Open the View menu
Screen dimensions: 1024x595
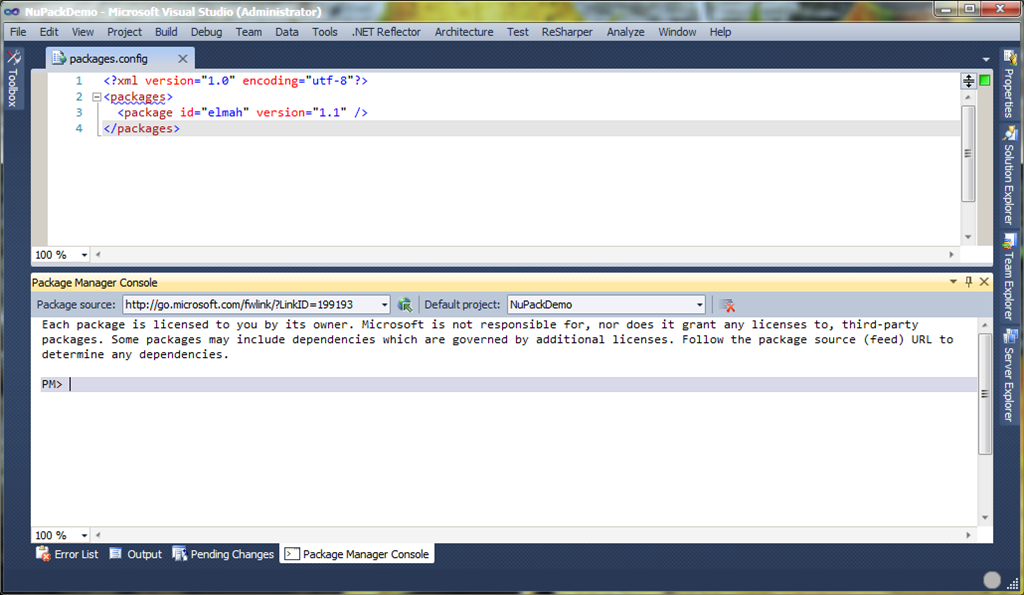82,32
